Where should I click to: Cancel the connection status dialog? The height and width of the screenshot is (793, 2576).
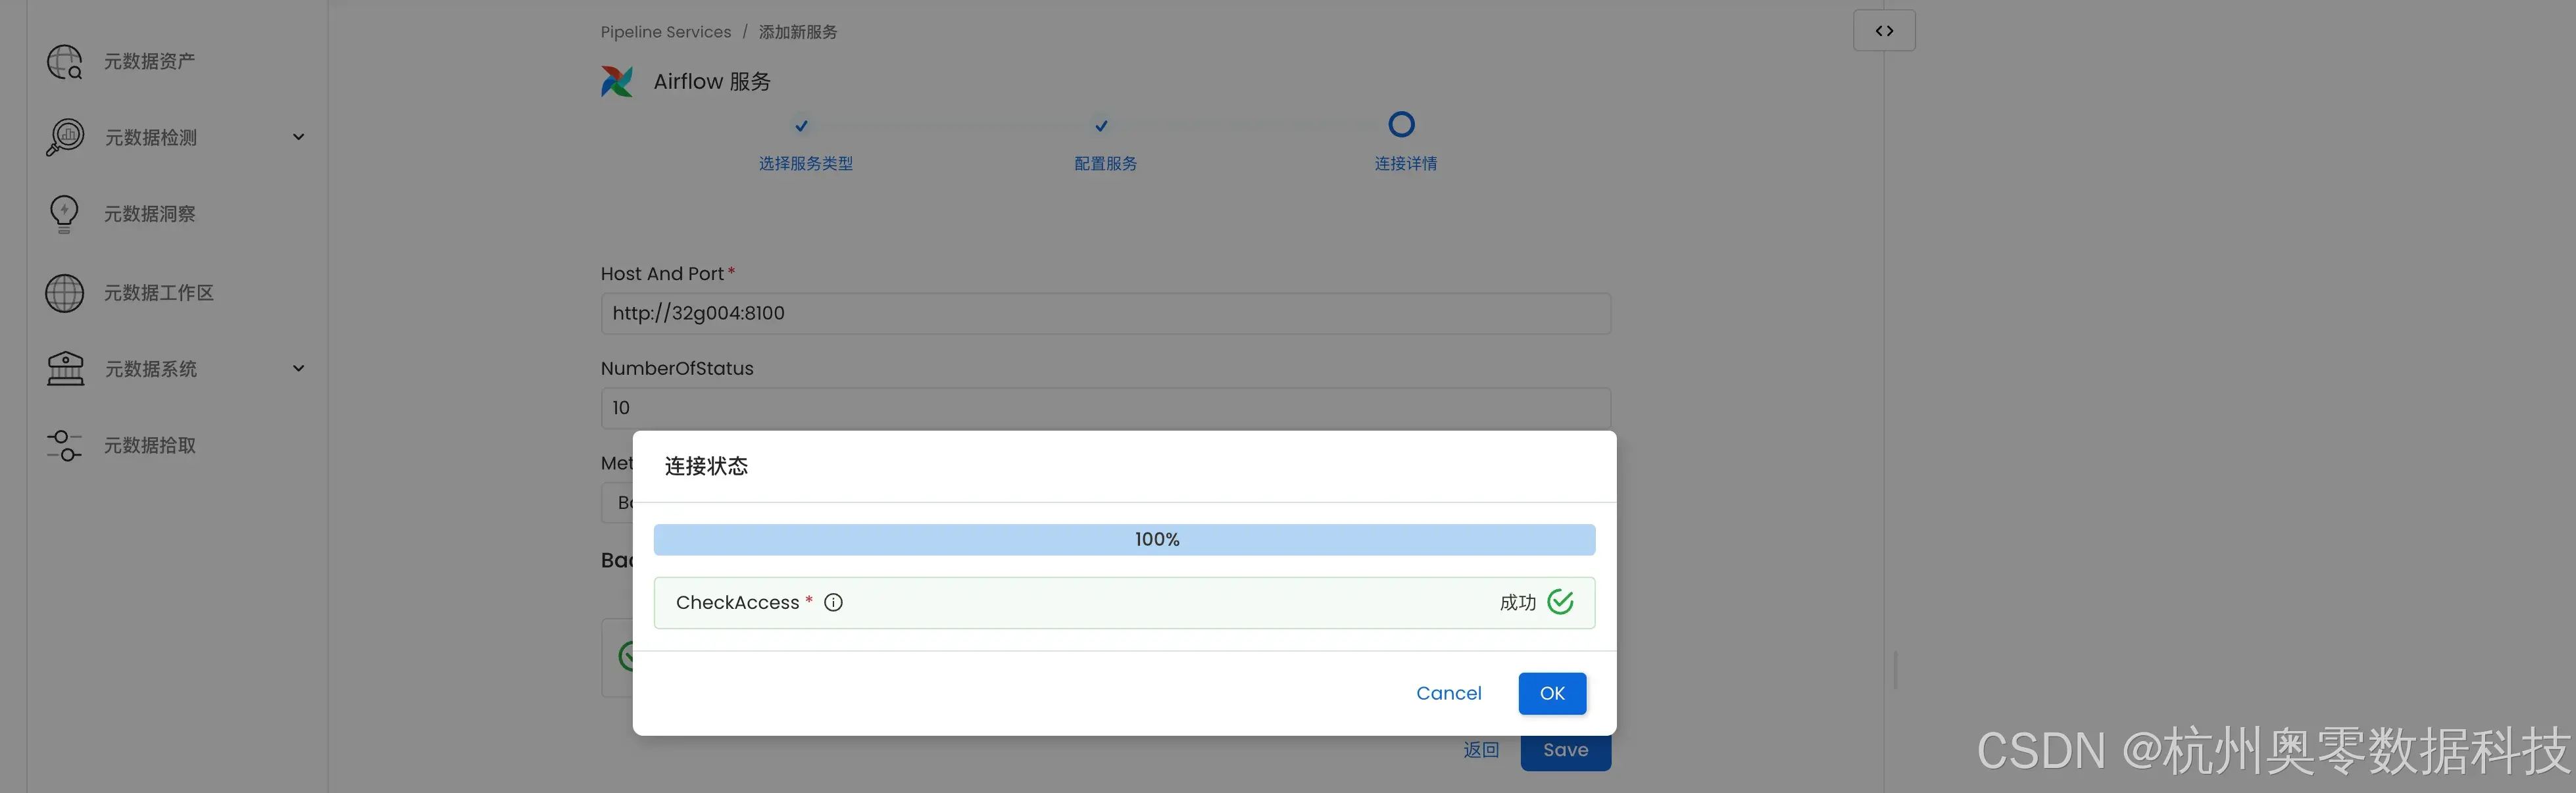coord(1448,693)
